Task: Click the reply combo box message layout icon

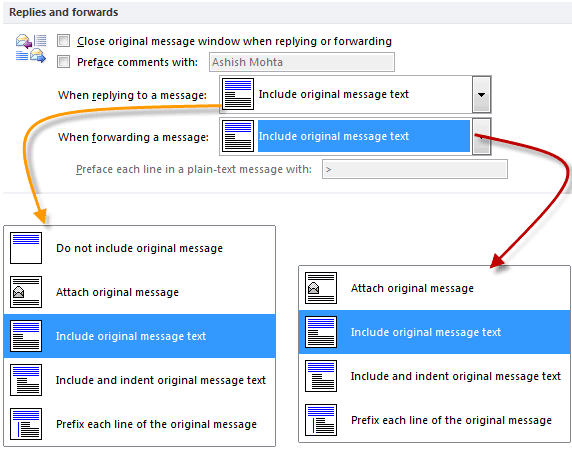Action: 238,94
